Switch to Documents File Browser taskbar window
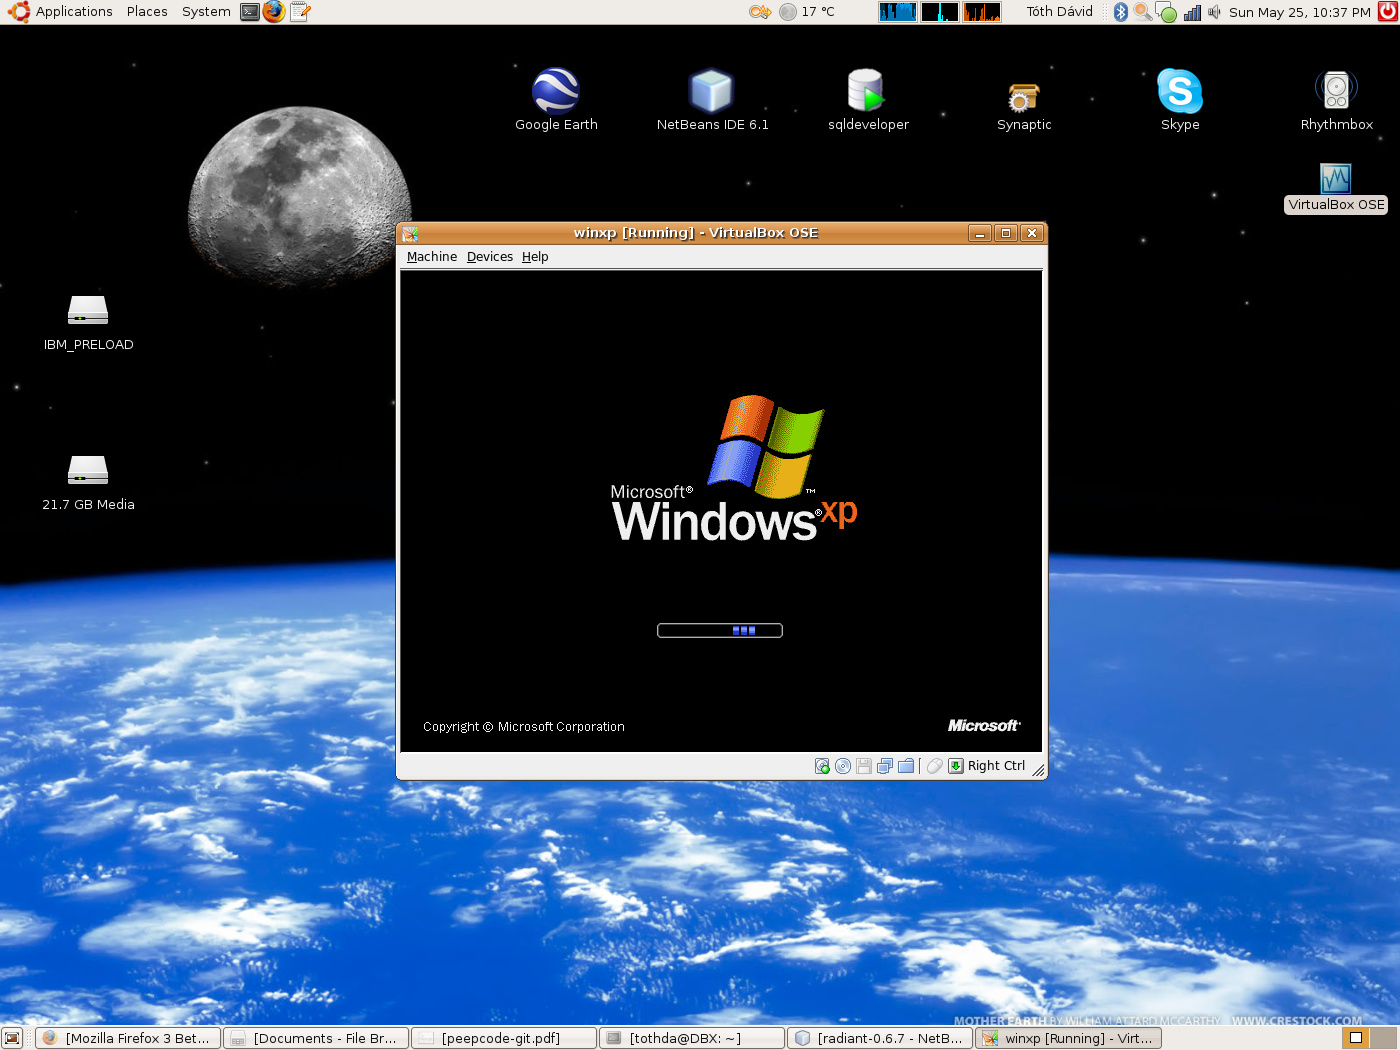1400x1050 pixels. (x=316, y=1038)
